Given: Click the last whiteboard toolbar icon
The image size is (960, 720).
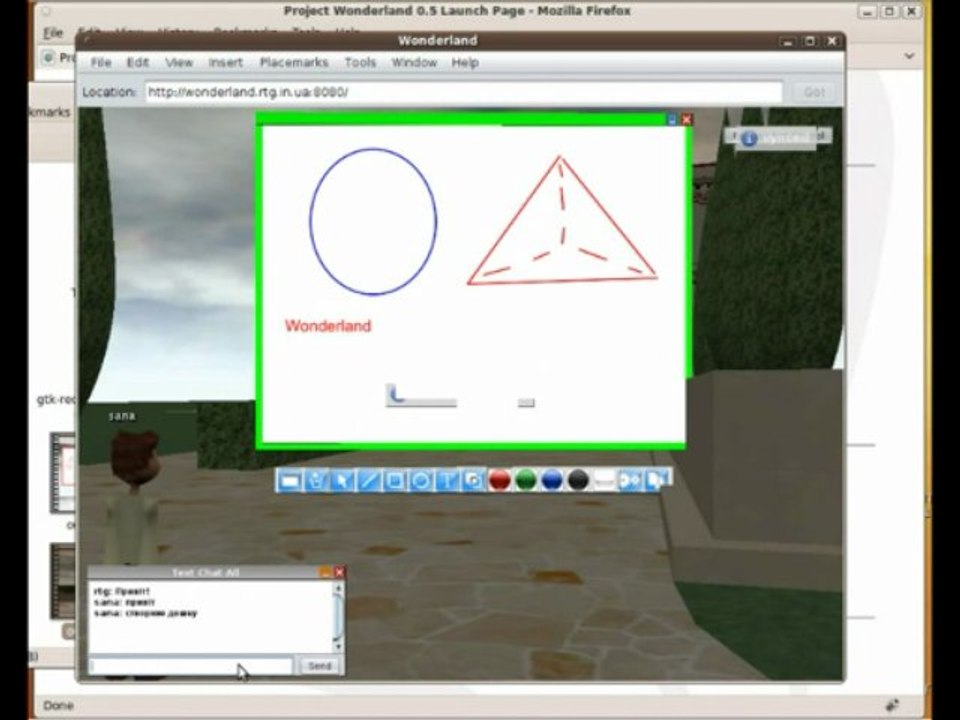Looking at the screenshot, I should point(657,481).
